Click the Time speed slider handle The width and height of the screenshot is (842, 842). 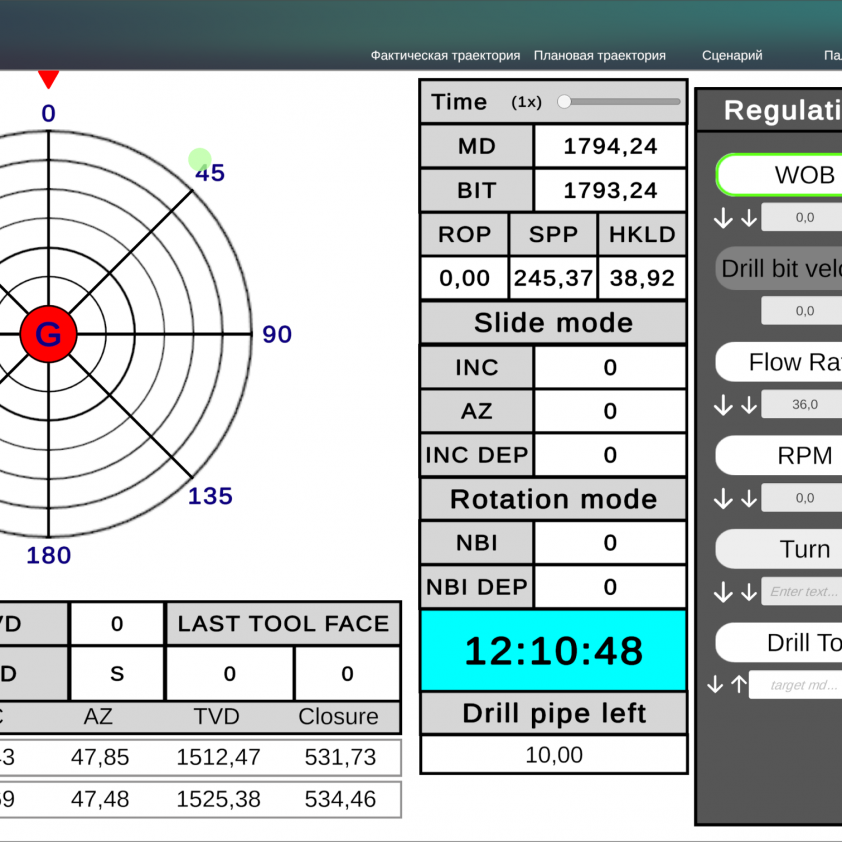pos(565,102)
